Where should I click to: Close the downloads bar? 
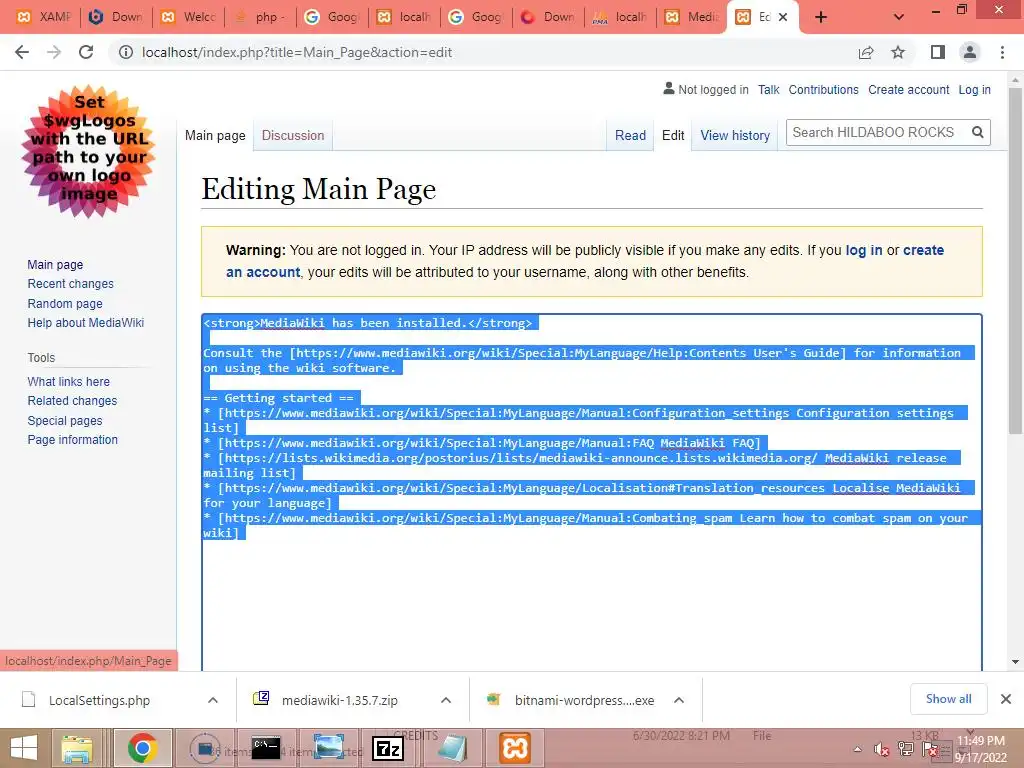click(x=1006, y=699)
